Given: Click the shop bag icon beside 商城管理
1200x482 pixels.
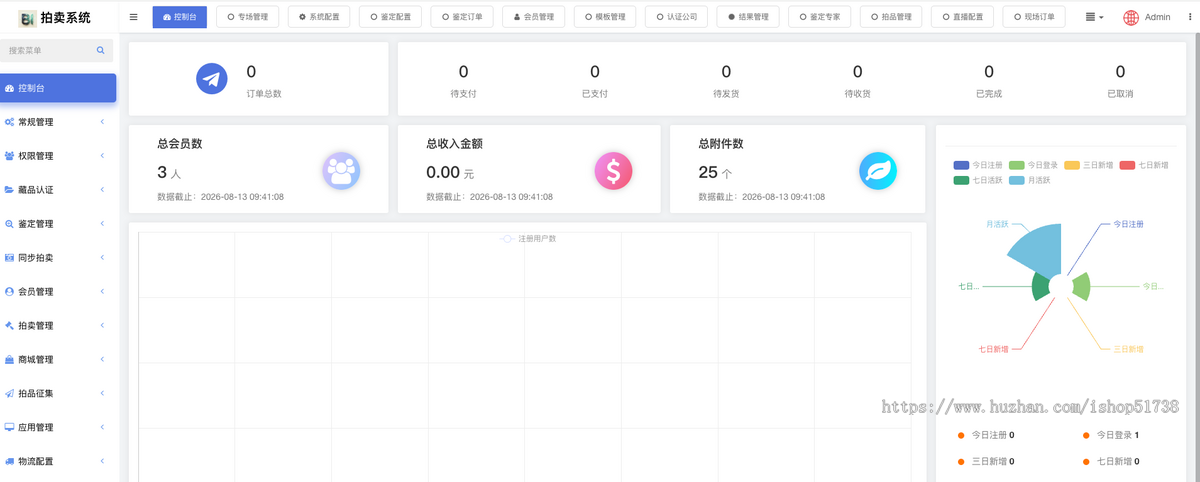Looking at the screenshot, I should coord(9,360).
